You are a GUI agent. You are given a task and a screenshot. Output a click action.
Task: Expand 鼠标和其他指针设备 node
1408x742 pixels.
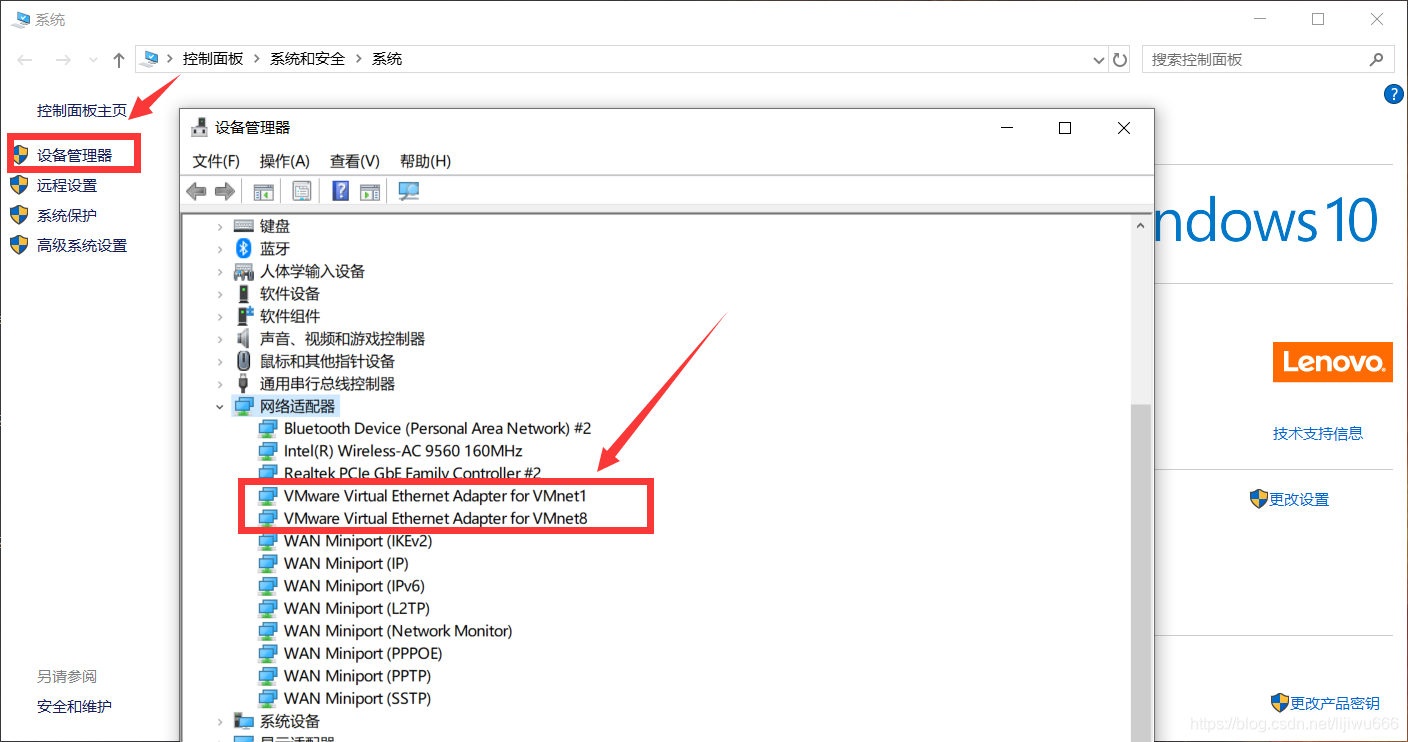pos(220,362)
